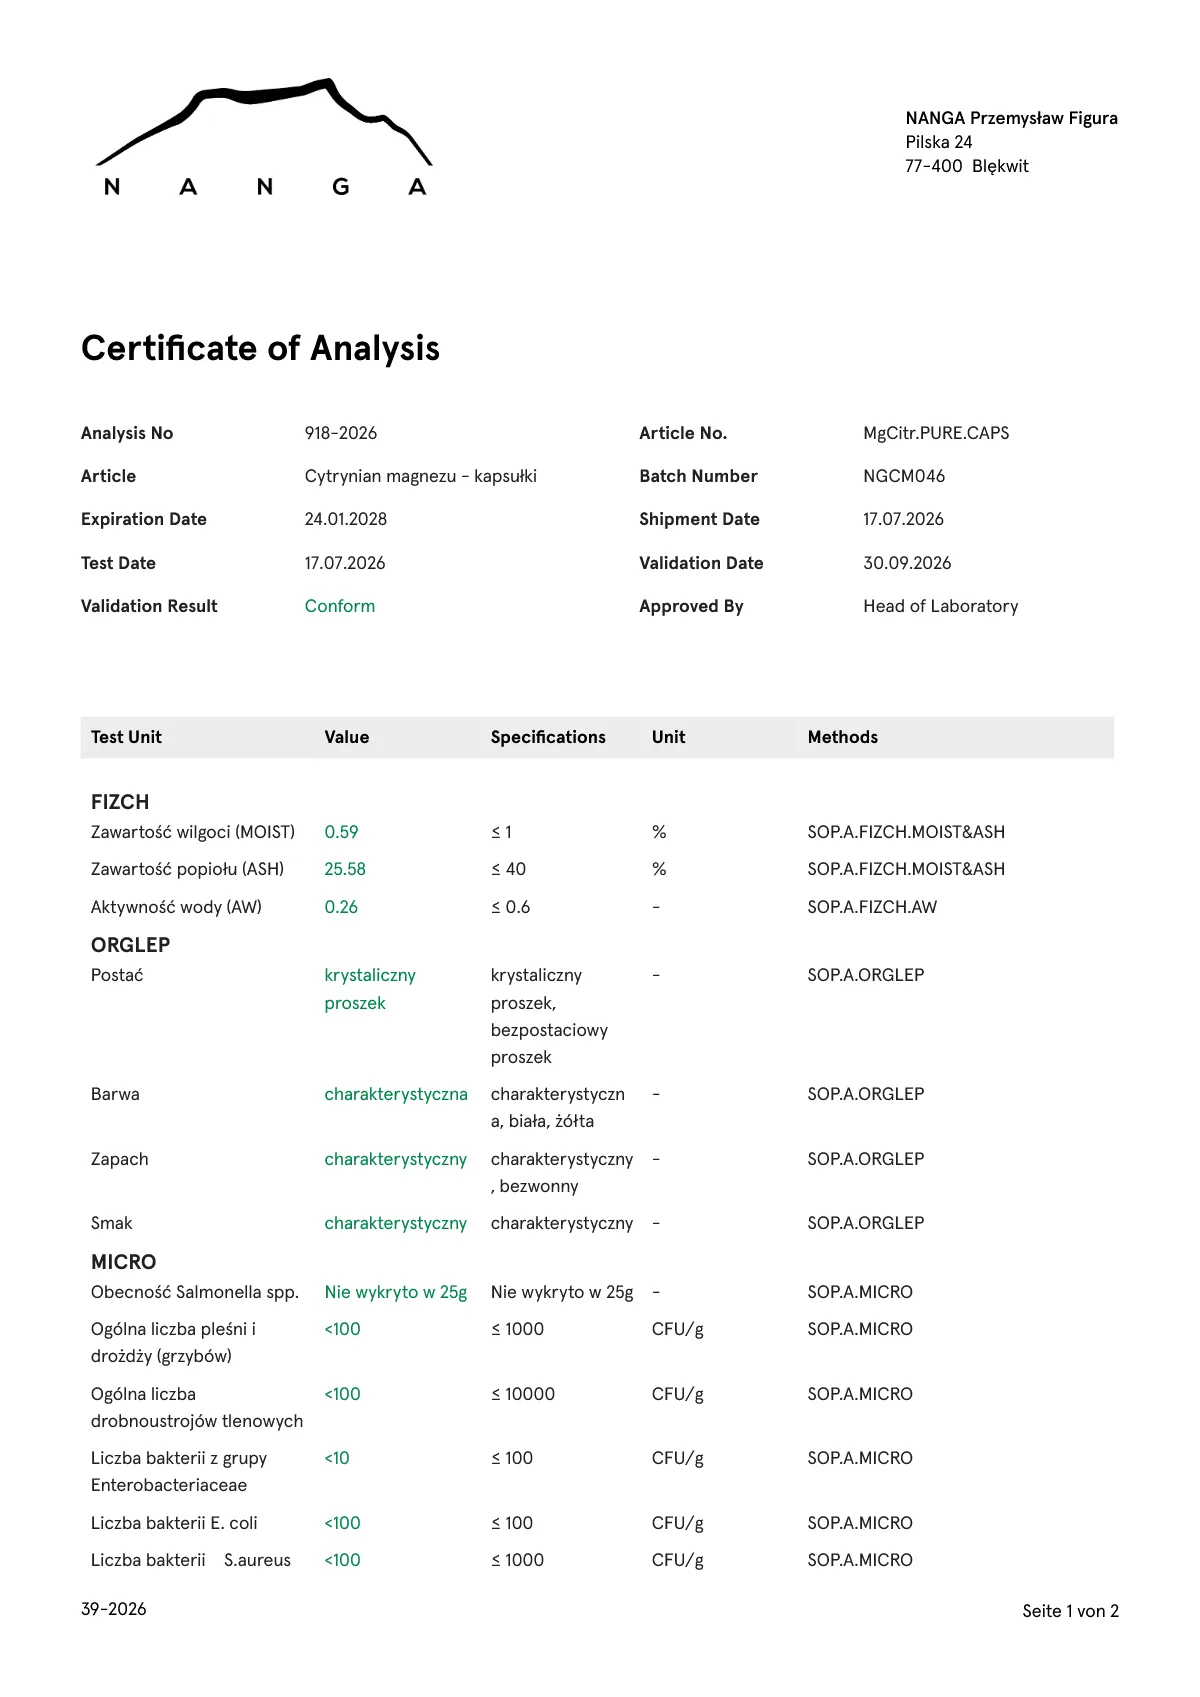
Task: Select "Liczba bakterii E. coli" row label
Action: (x=174, y=1523)
